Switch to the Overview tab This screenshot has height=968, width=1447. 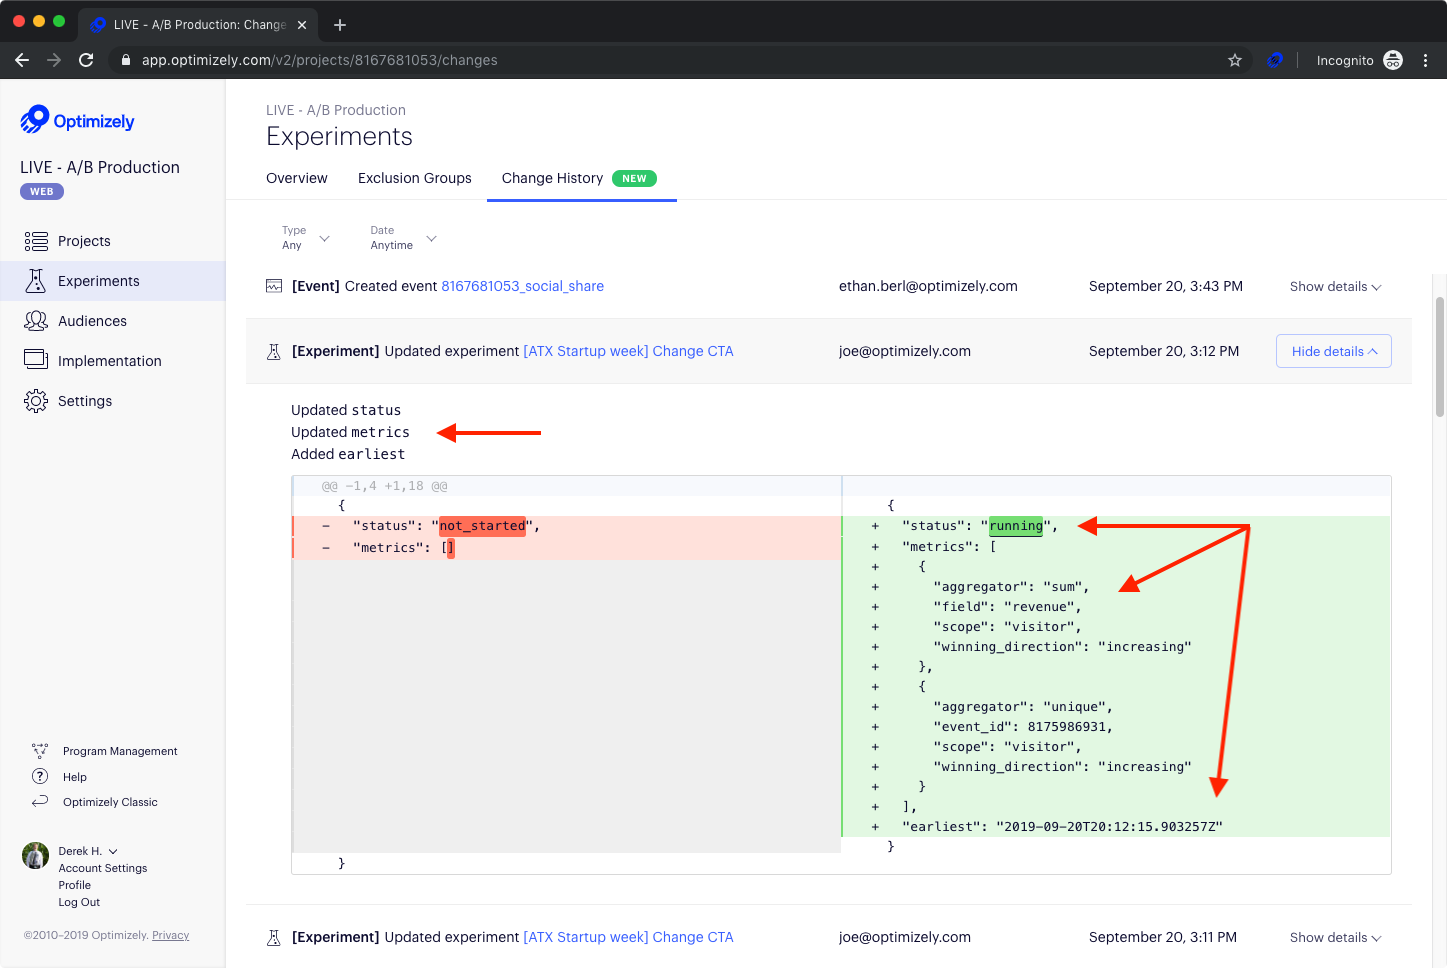tap(297, 178)
